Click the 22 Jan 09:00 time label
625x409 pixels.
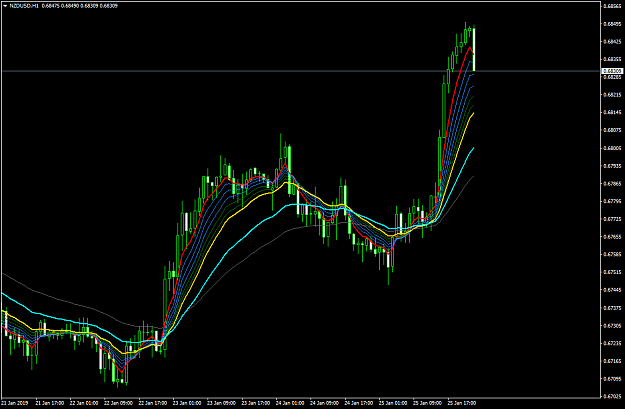118,403
